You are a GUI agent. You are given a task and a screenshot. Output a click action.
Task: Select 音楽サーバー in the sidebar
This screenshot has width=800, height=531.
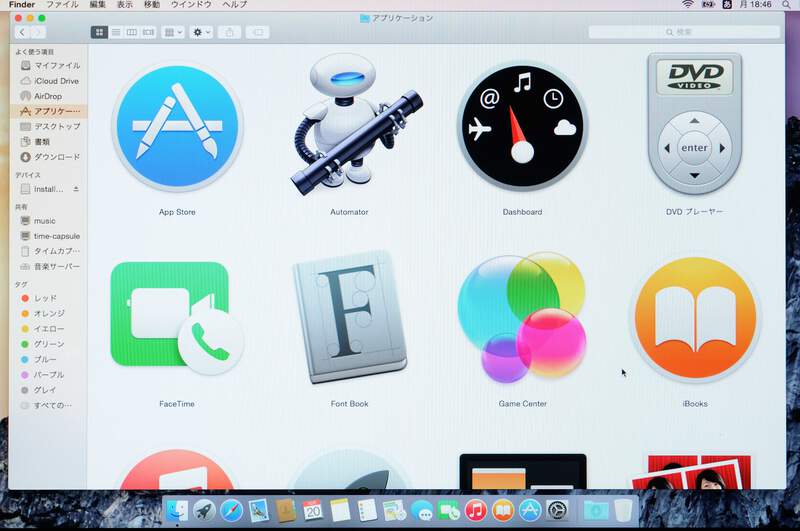tap(50, 267)
